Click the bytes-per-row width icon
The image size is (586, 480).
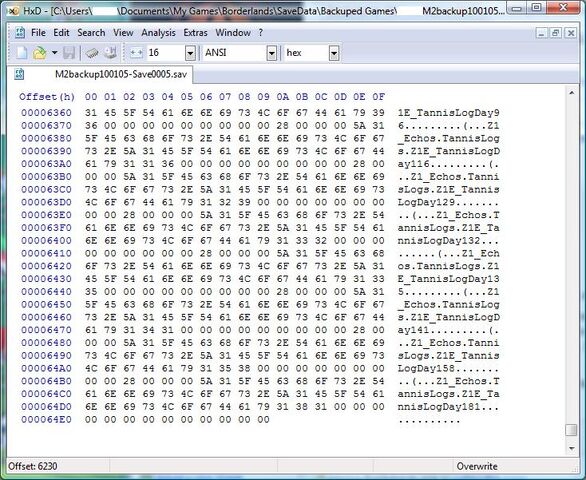[136, 53]
